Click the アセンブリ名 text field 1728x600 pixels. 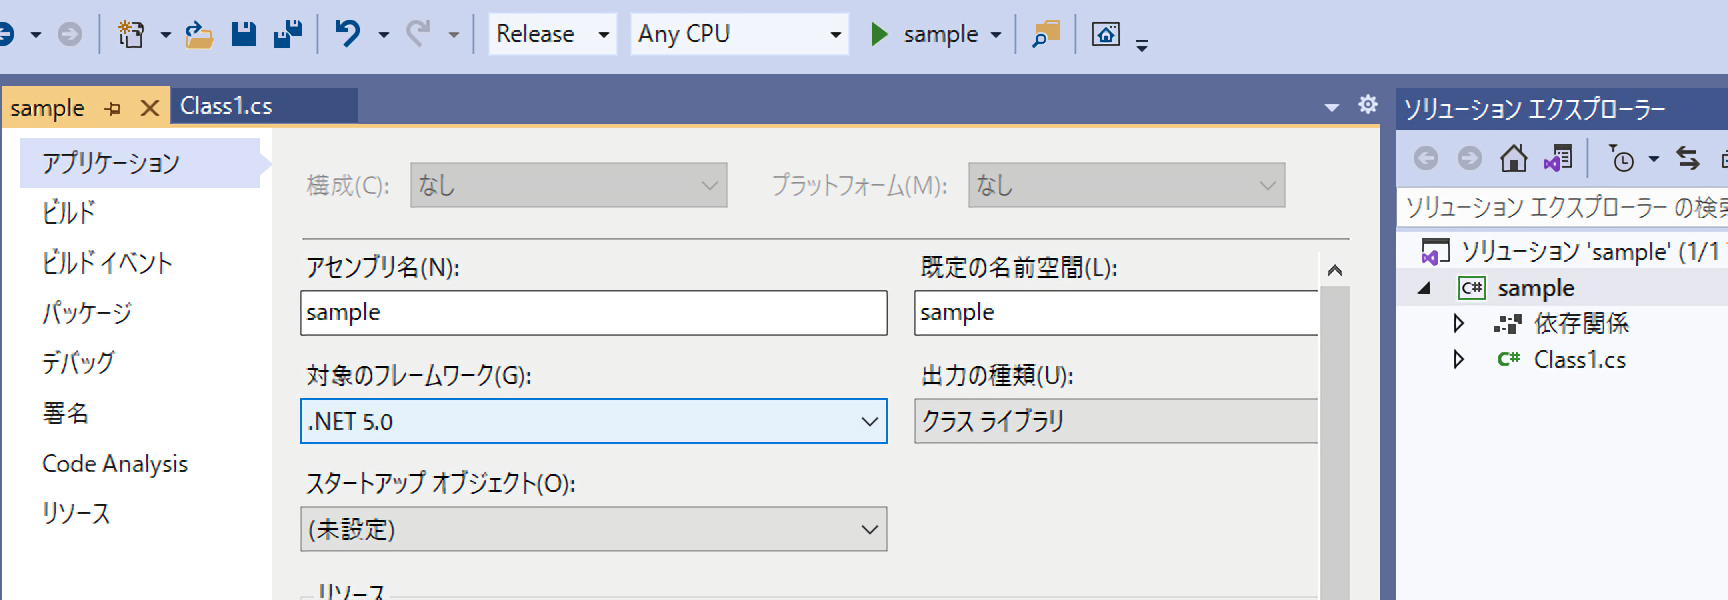[x=593, y=313]
